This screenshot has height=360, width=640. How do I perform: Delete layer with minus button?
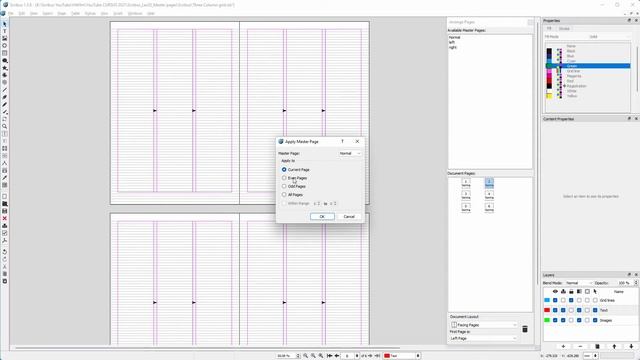[x=580, y=347]
